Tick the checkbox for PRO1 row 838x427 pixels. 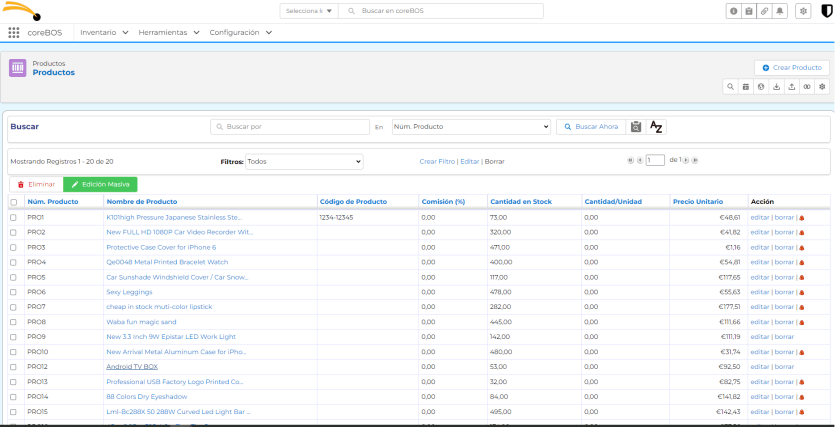pos(14,217)
